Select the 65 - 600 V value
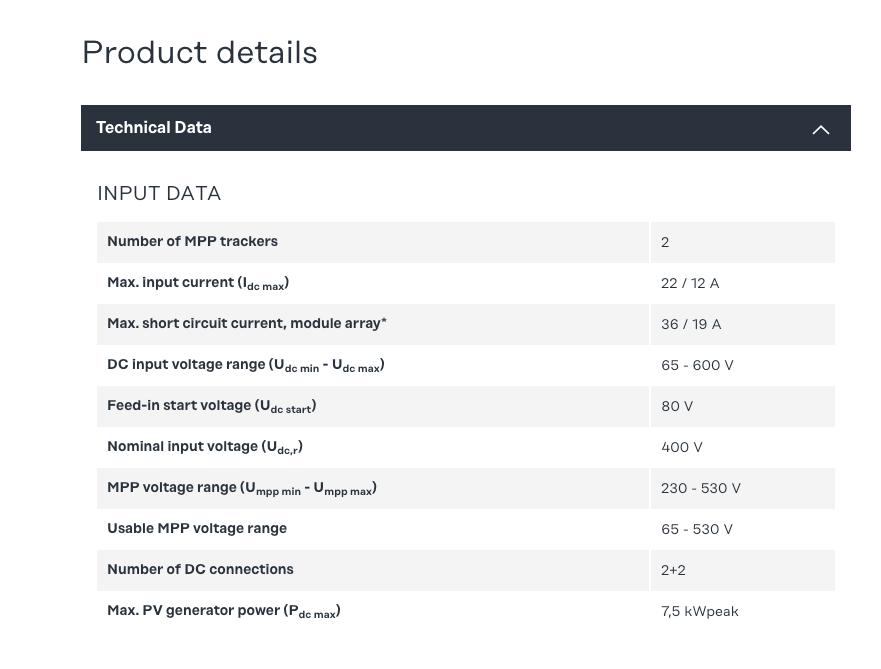This screenshot has height=669, width=881. (x=697, y=366)
